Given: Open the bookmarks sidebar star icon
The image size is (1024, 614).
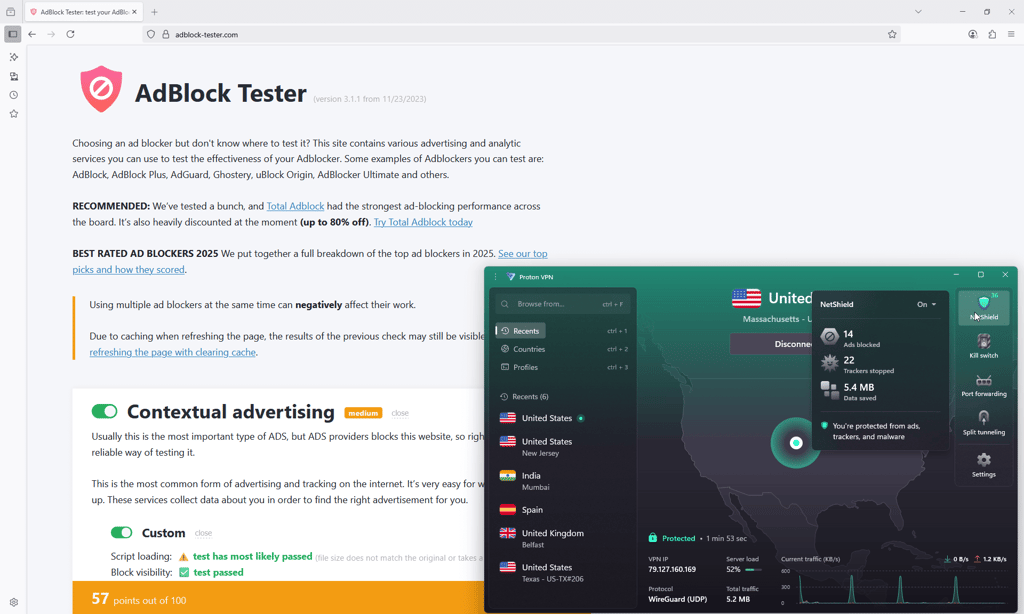Looking at the screenshot, I should [x=14, y=114].
